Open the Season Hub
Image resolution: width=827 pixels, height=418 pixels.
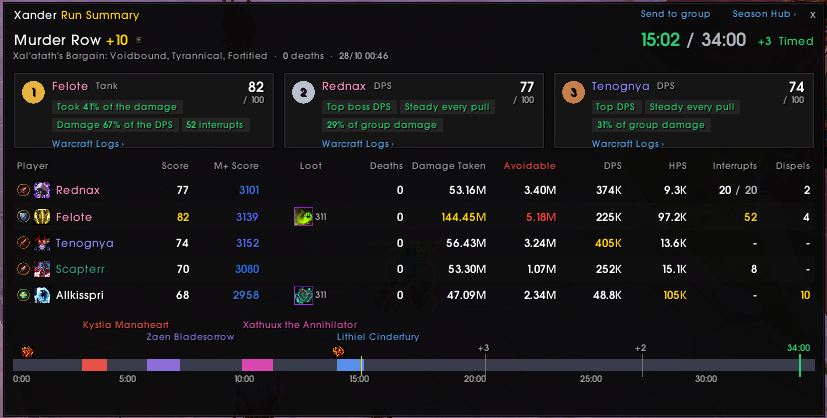(764, 14)
